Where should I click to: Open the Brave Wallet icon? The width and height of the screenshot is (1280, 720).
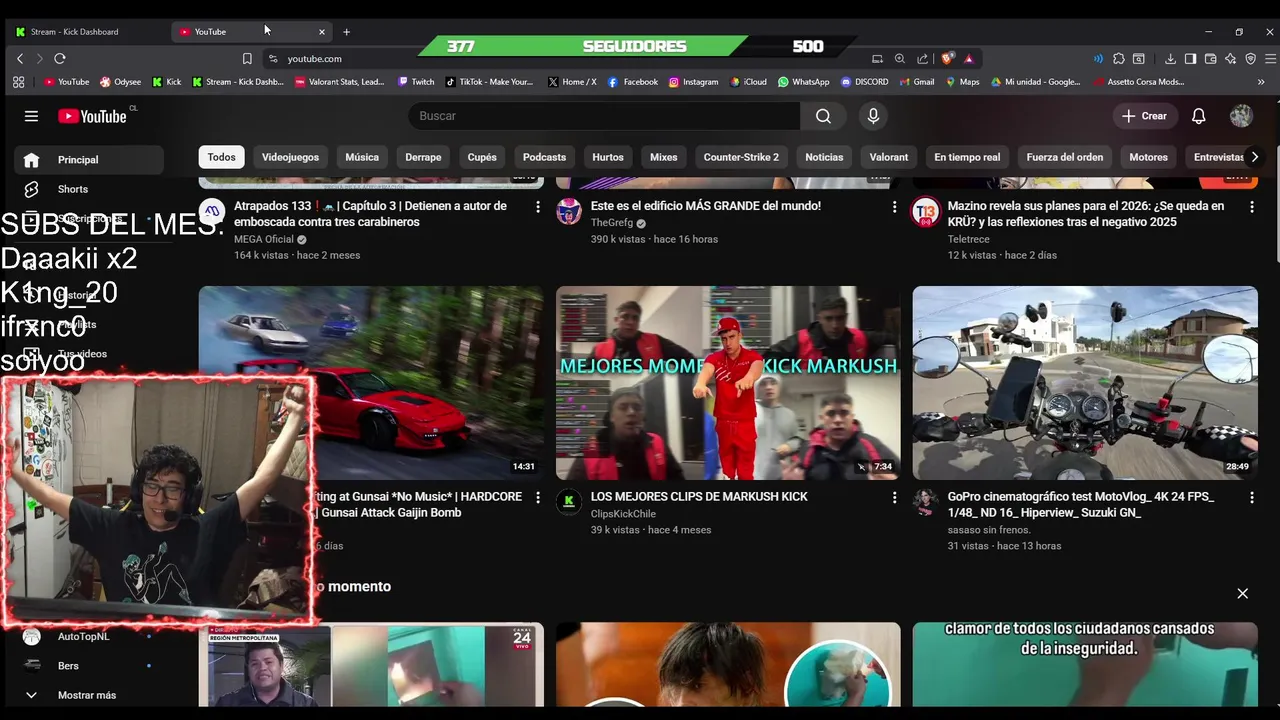coord(1210,59)
